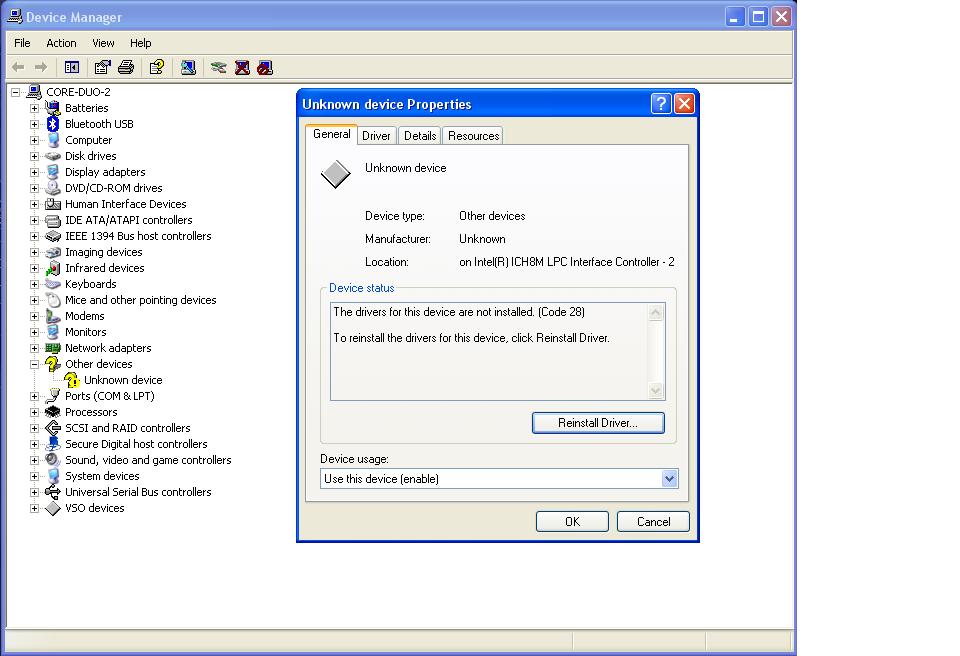This screenshot has width=960, height=656.
Task: Expand the System devices node
Action: (x=34, y=477)
